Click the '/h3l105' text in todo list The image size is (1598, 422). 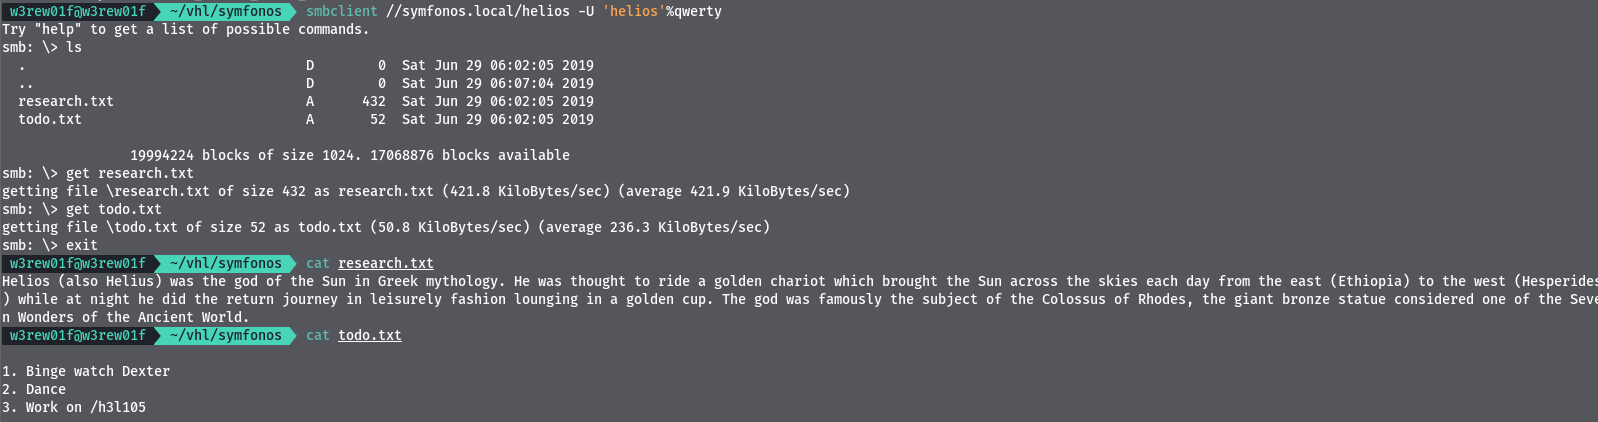[118, 407]
